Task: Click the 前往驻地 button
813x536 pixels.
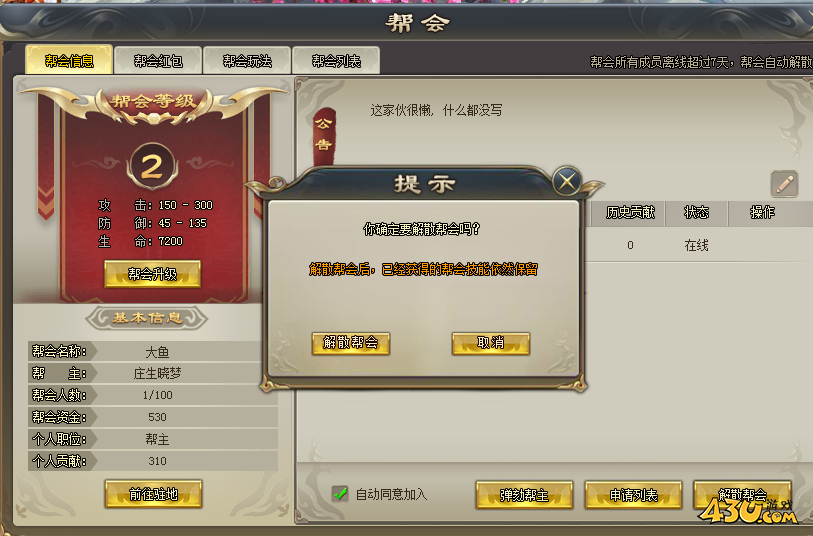Action: 153,494
